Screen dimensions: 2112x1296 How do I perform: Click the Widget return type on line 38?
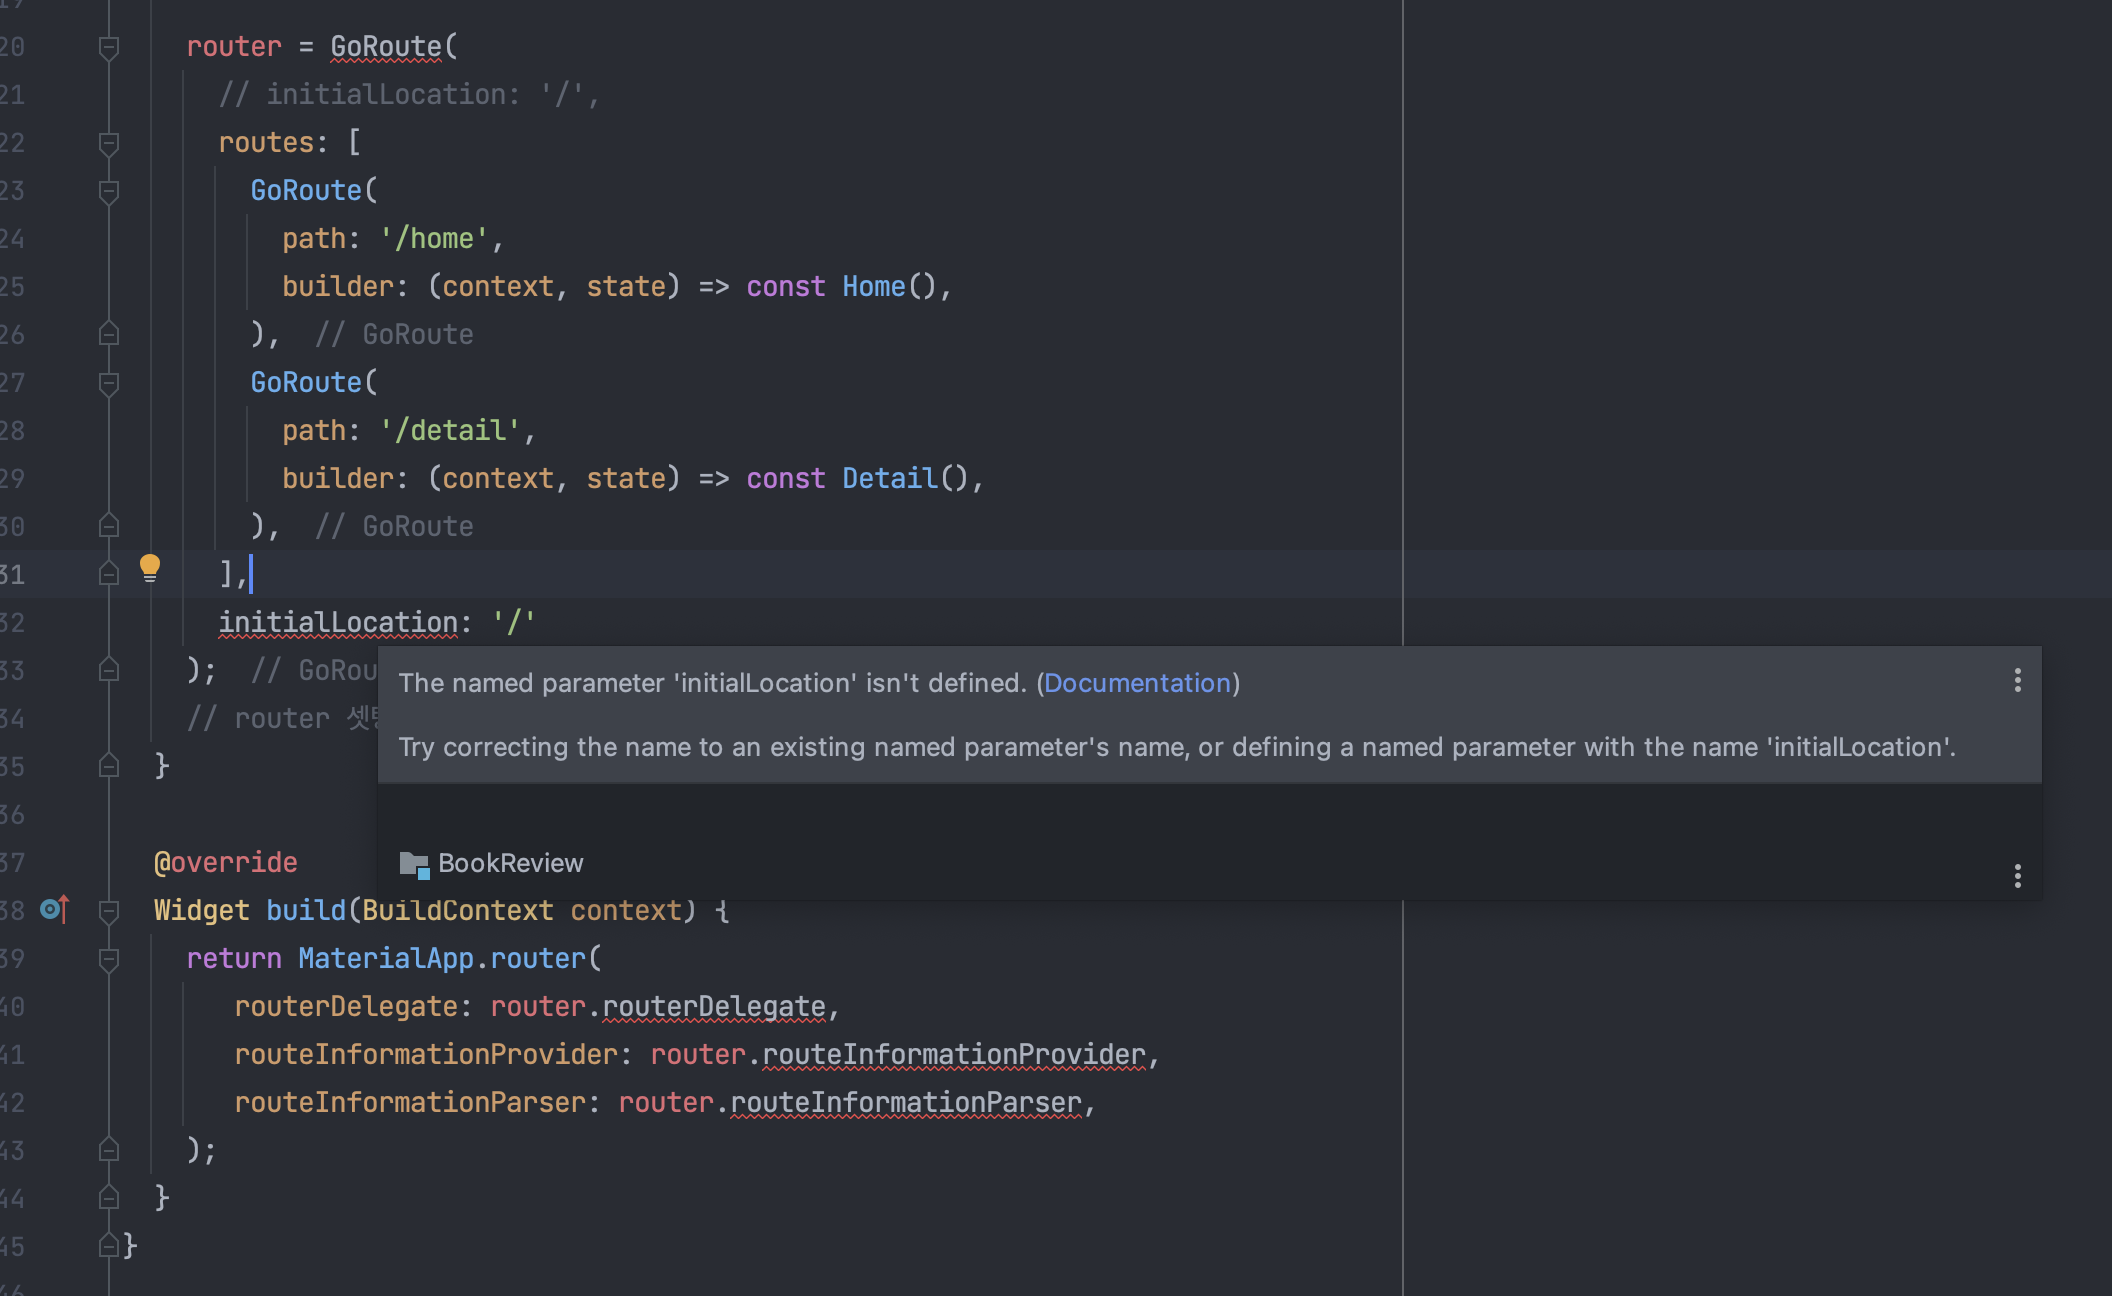point(202,910)
